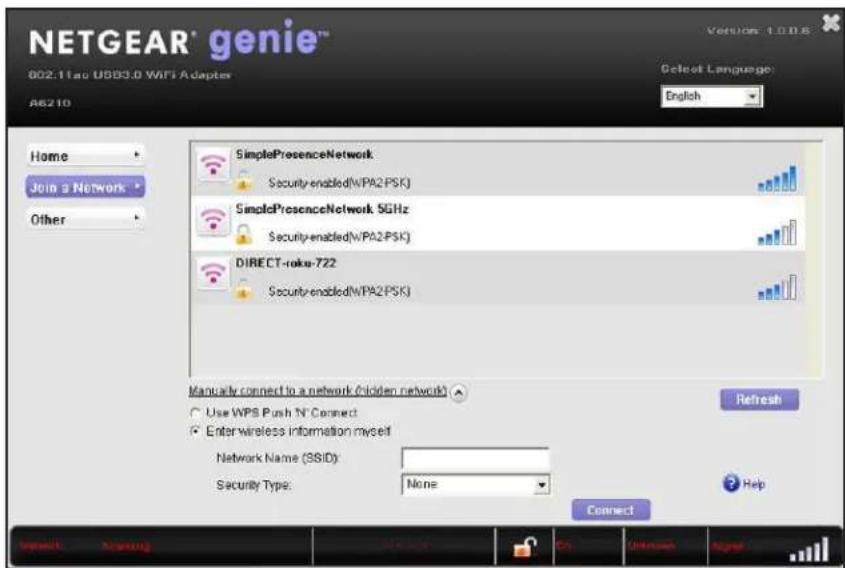Click the padlock icon under DIRECT-roku-722
845x568 pixels.
(x=243, y=289)
